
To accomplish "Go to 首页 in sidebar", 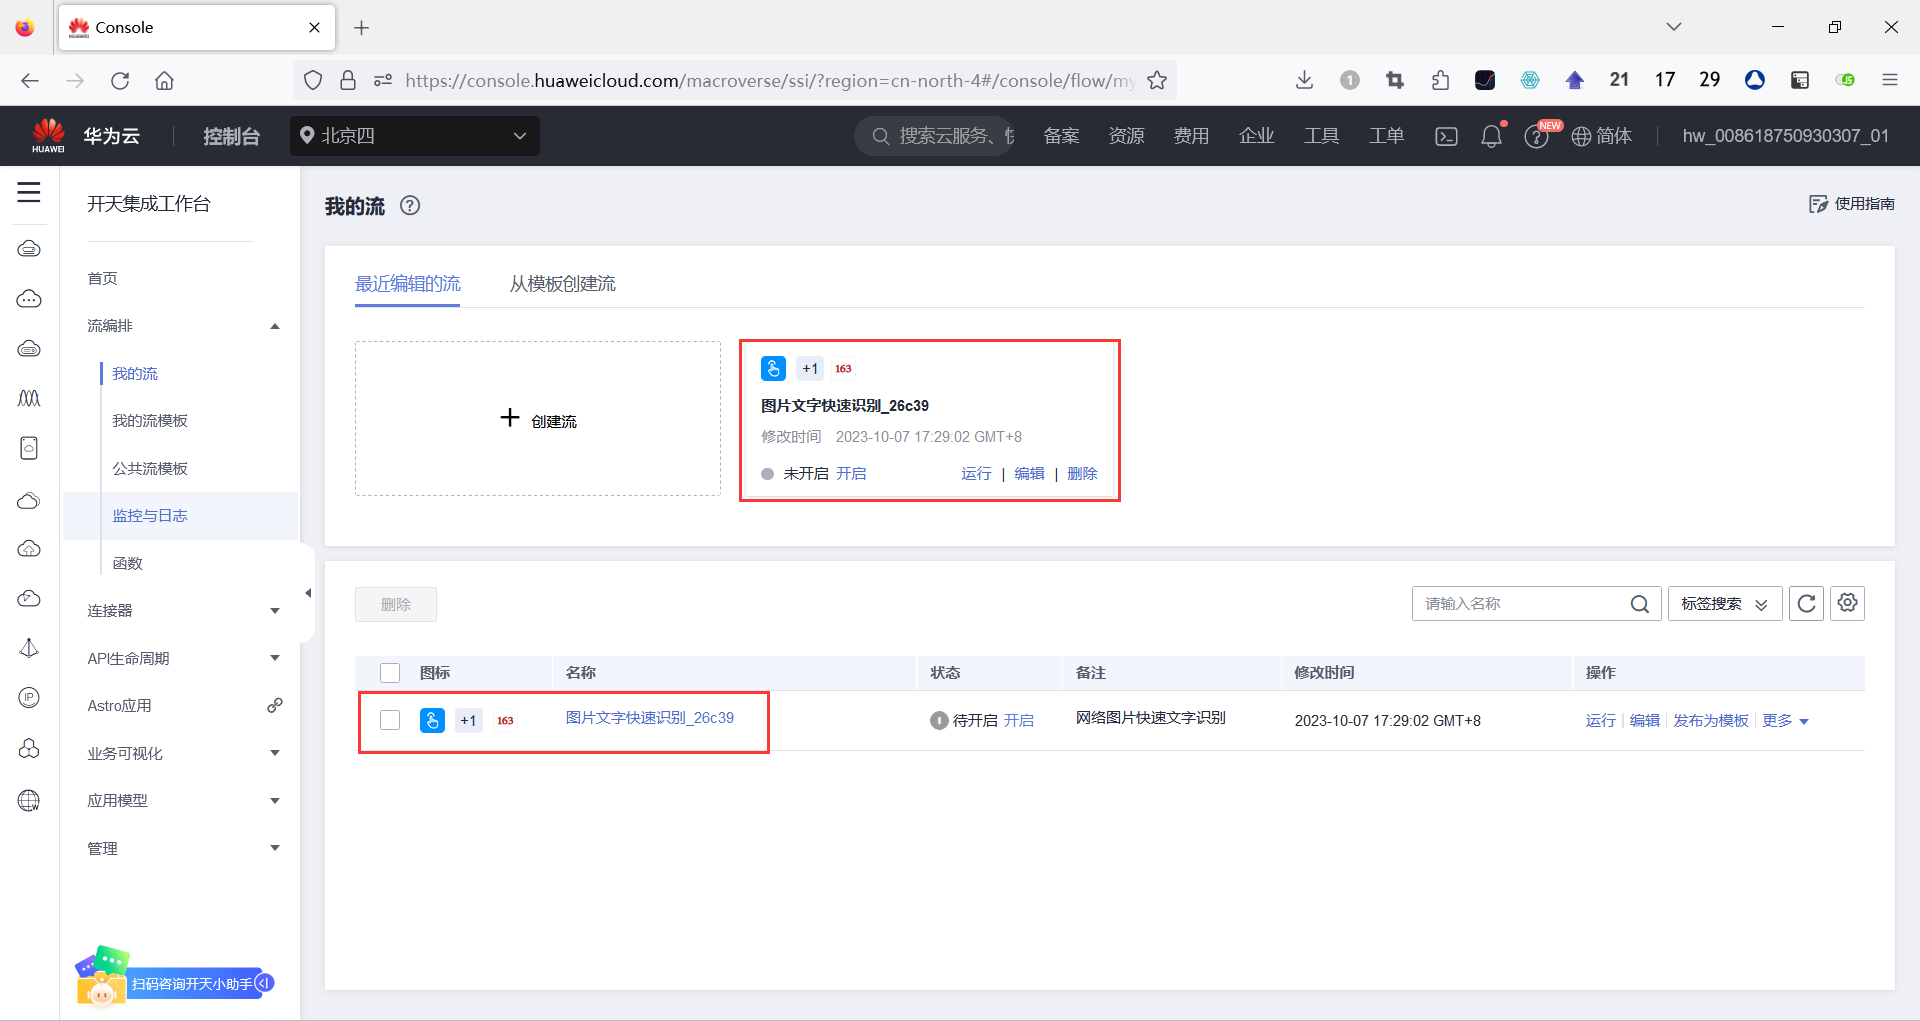I will tap(103, 278).
